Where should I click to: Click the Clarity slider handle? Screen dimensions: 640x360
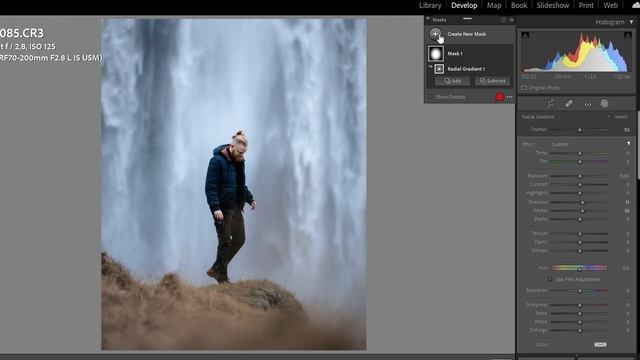click(x=580, y=242)
